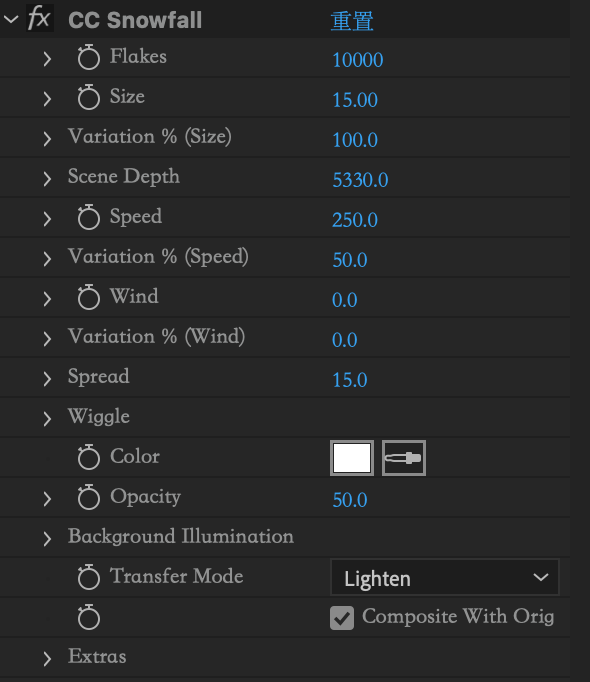Expand the Extras section
The width and height of the screenshot is (590, 682).
(47, 659)
